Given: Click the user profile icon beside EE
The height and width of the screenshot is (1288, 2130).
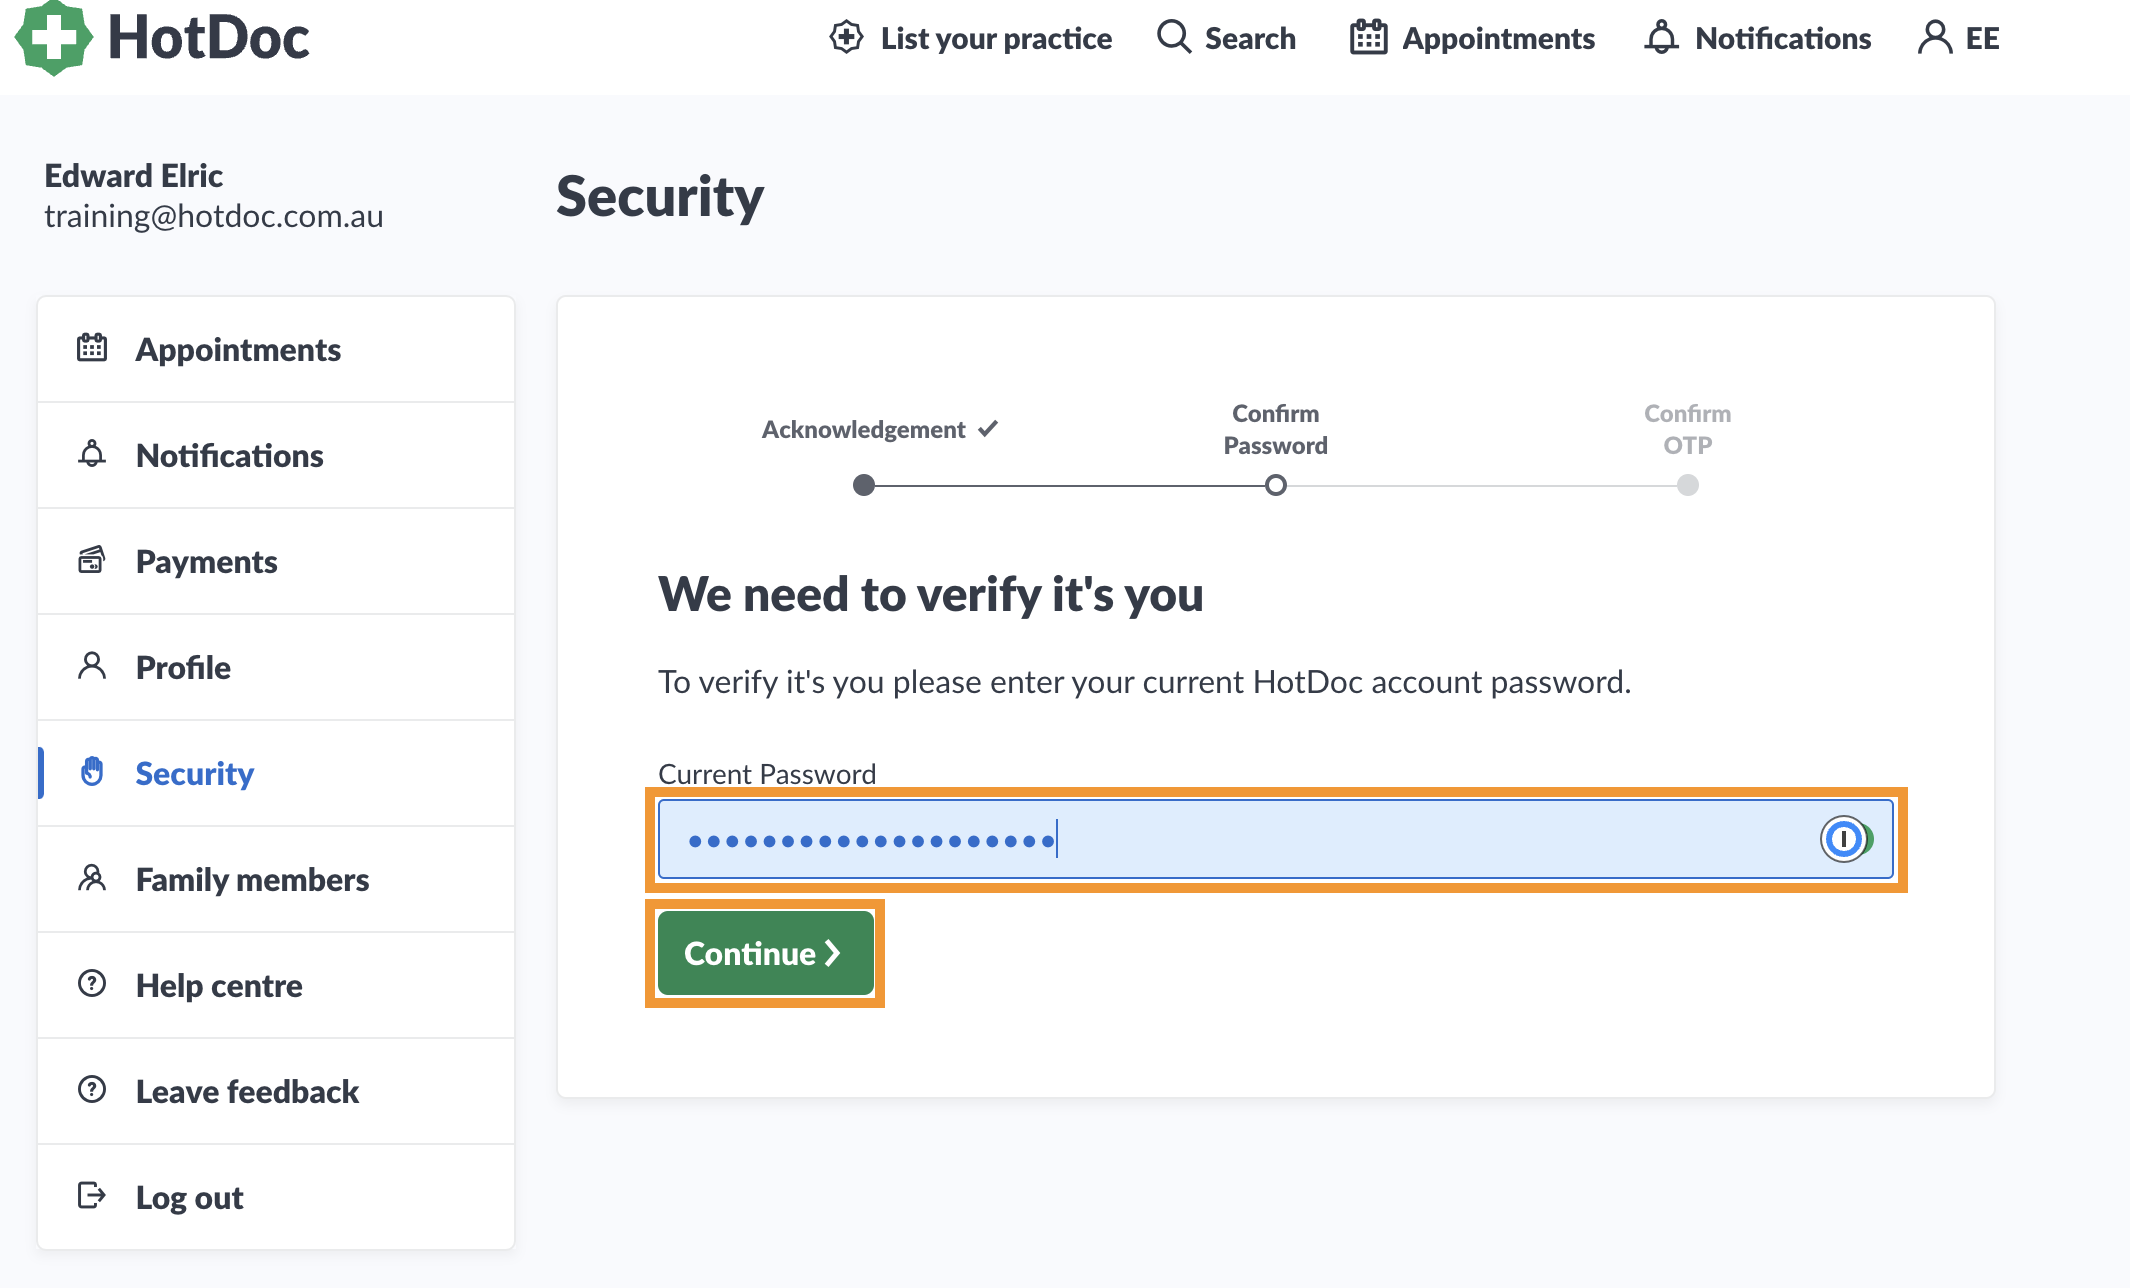Looking at the screenshot, I should point(1935,37).
